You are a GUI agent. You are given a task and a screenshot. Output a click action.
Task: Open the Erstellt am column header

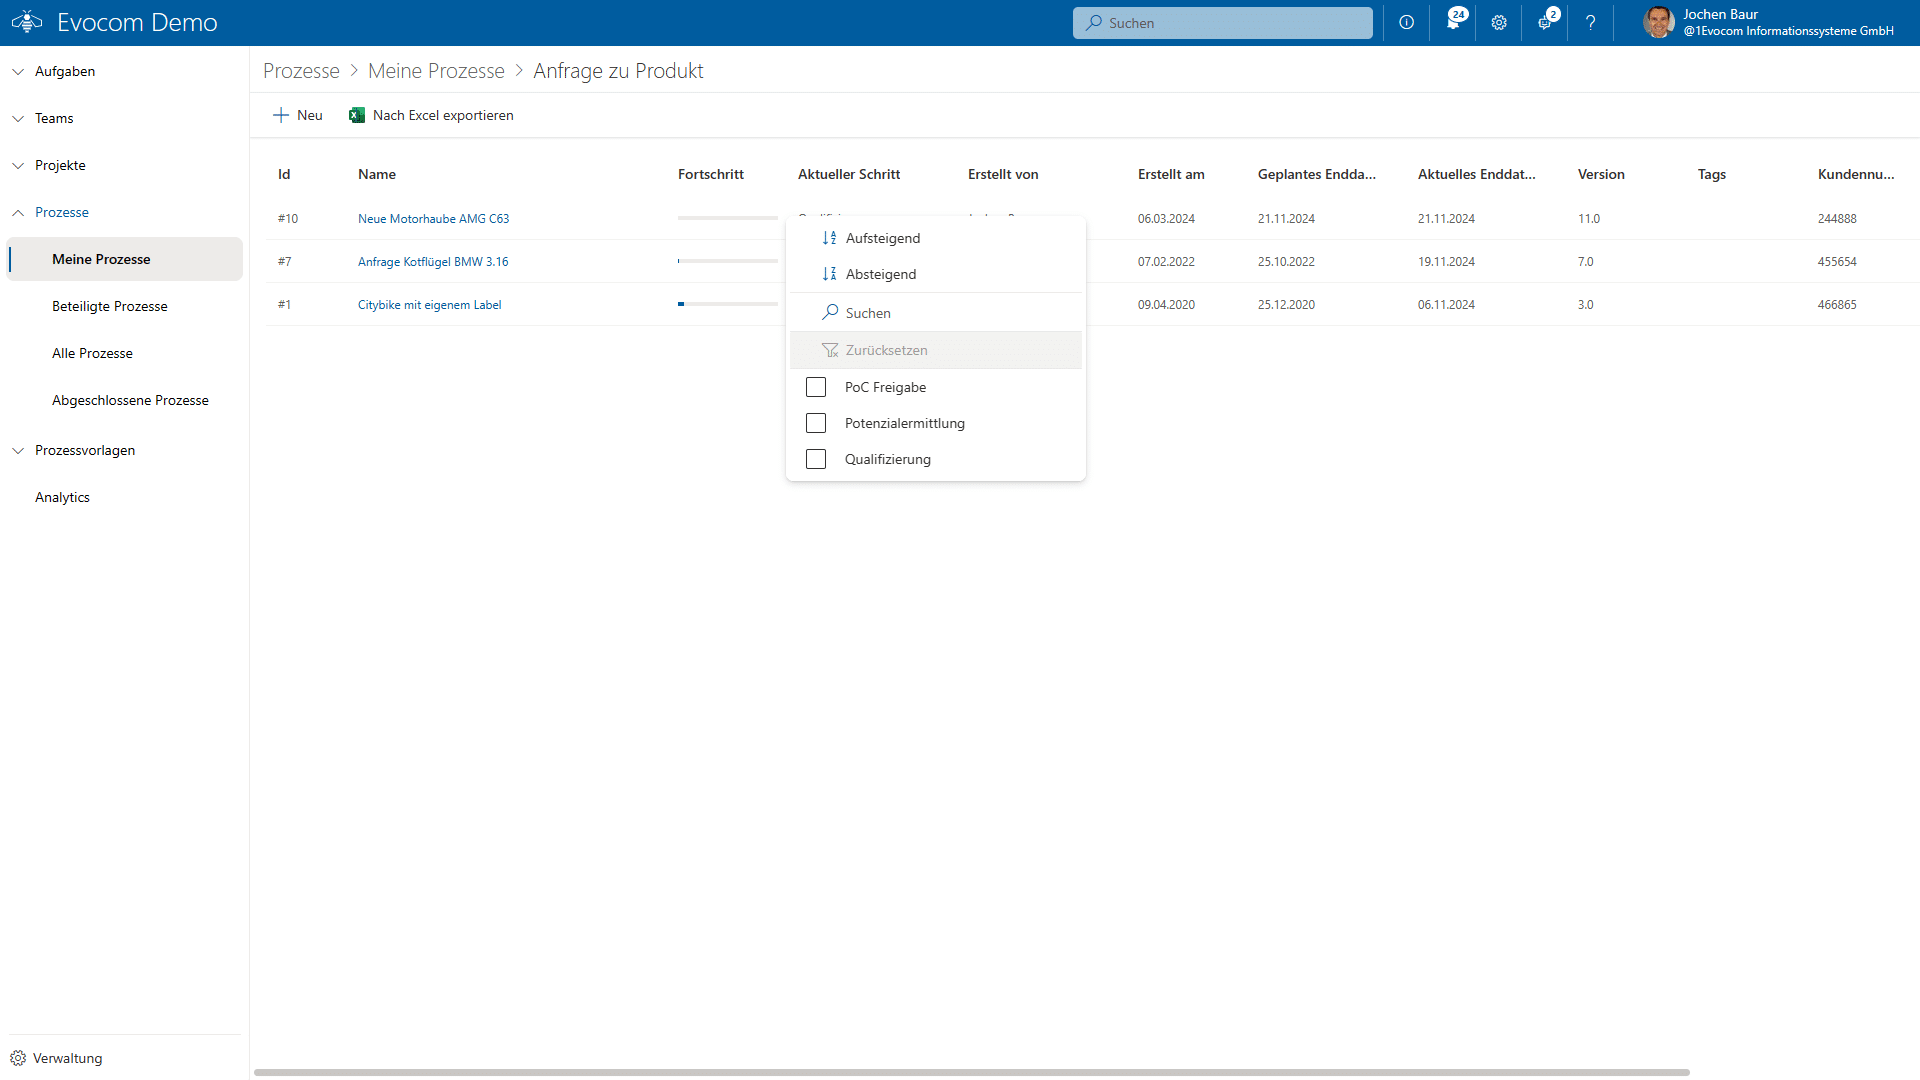pyautogui.click(x=1171, y=174)
